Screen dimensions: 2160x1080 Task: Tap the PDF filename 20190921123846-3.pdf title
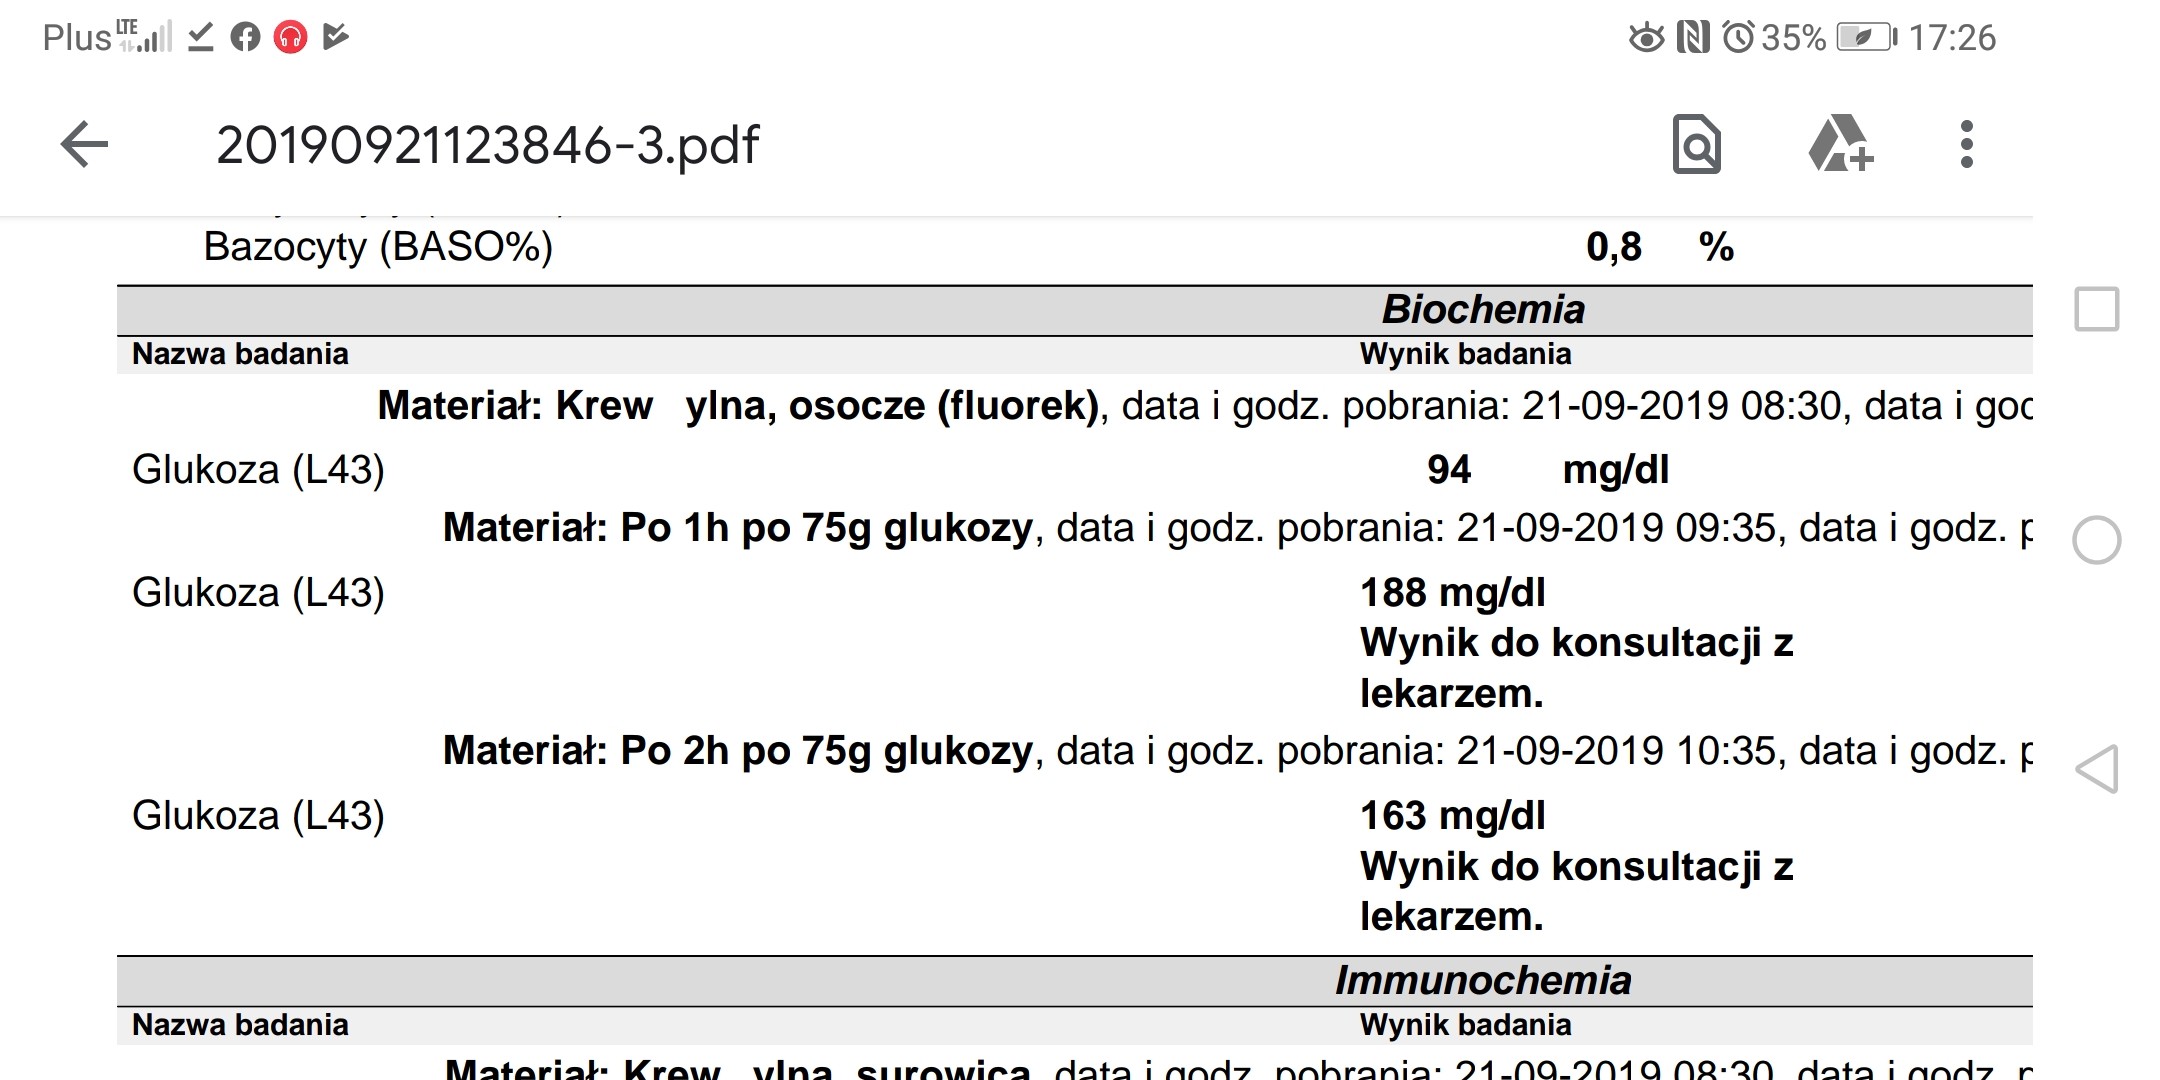tap(488, 146)
